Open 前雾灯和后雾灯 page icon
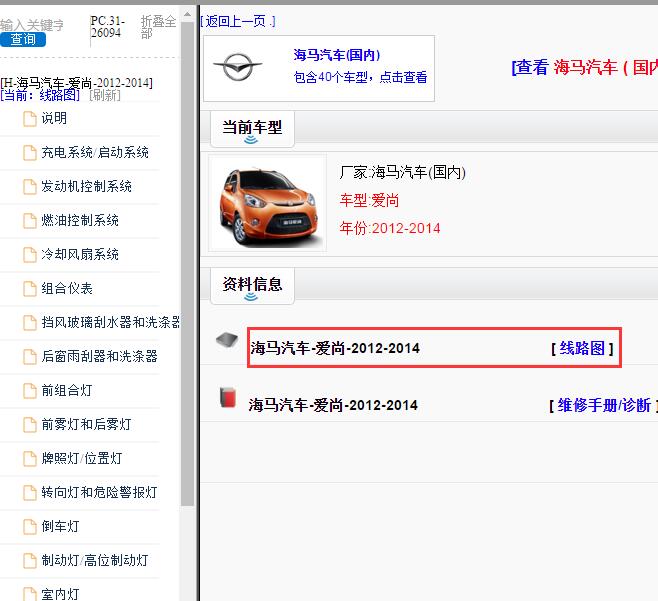Viewport: 658px width, 601px height. 29,425
